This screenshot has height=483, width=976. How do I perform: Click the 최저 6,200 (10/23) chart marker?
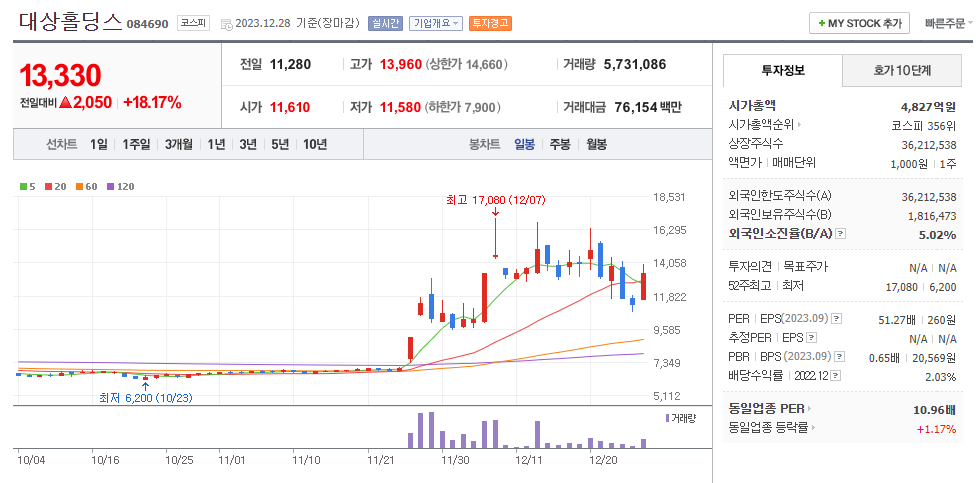pos(146,398)
